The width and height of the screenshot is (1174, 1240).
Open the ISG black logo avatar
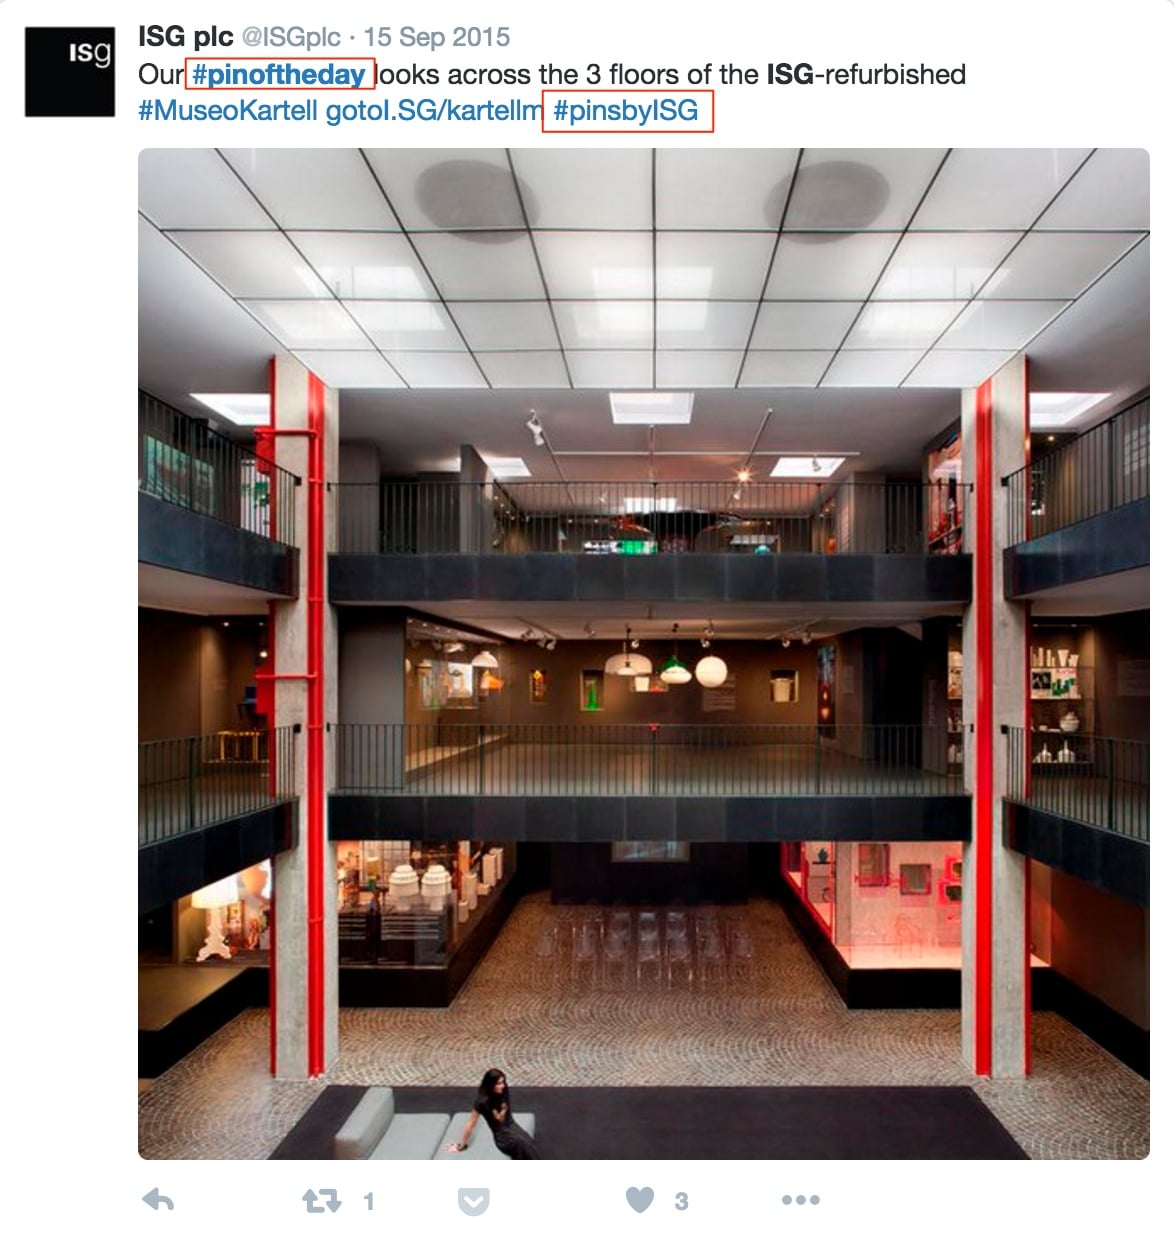click(x=70, y=72)
